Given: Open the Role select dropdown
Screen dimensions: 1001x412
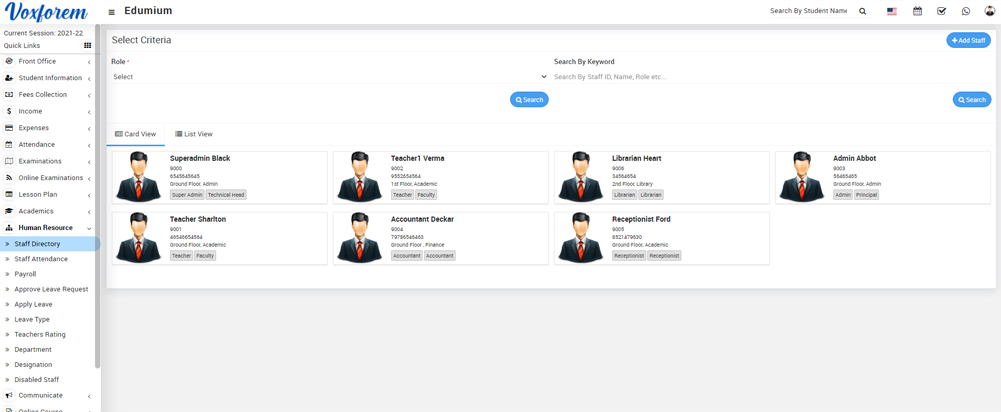Looking at the screenshot, I should (x=329, y=77).
